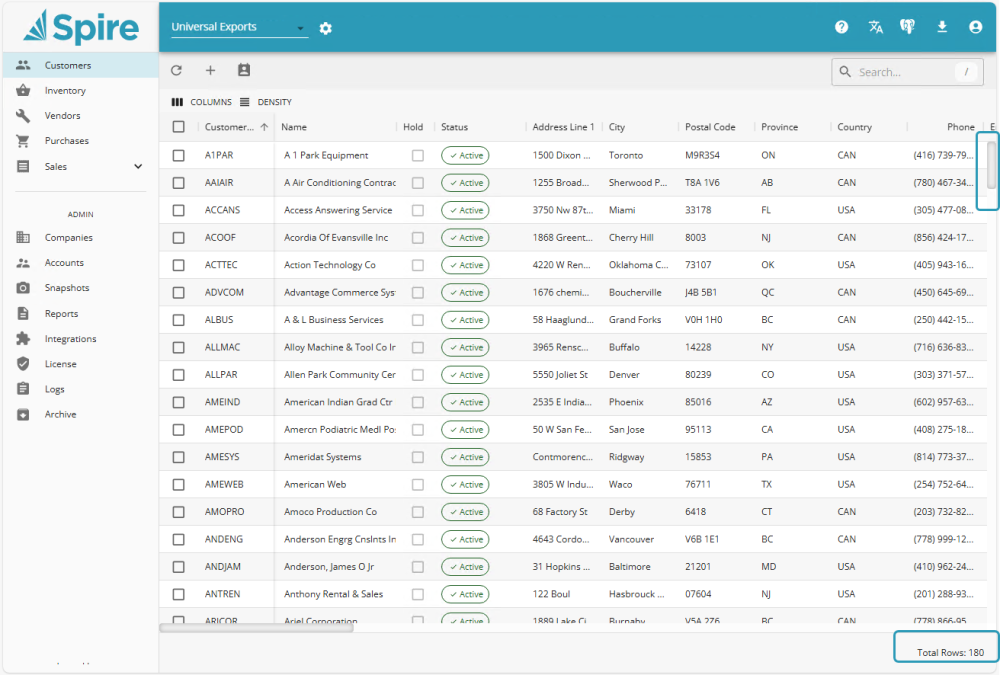
Task: Click the Inventory basket icon
Action: coord(23,90)
